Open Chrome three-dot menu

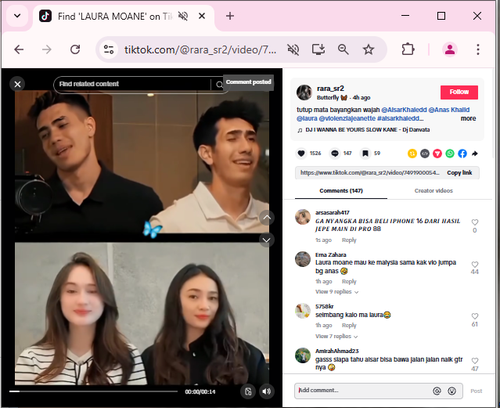(478, 50)
